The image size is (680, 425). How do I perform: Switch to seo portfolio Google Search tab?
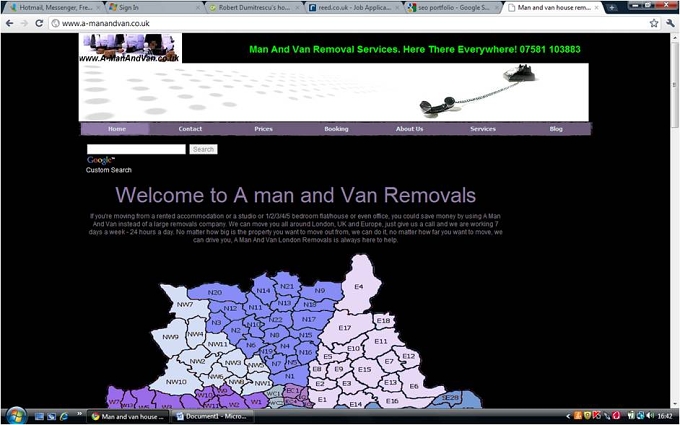coord(453,8)
